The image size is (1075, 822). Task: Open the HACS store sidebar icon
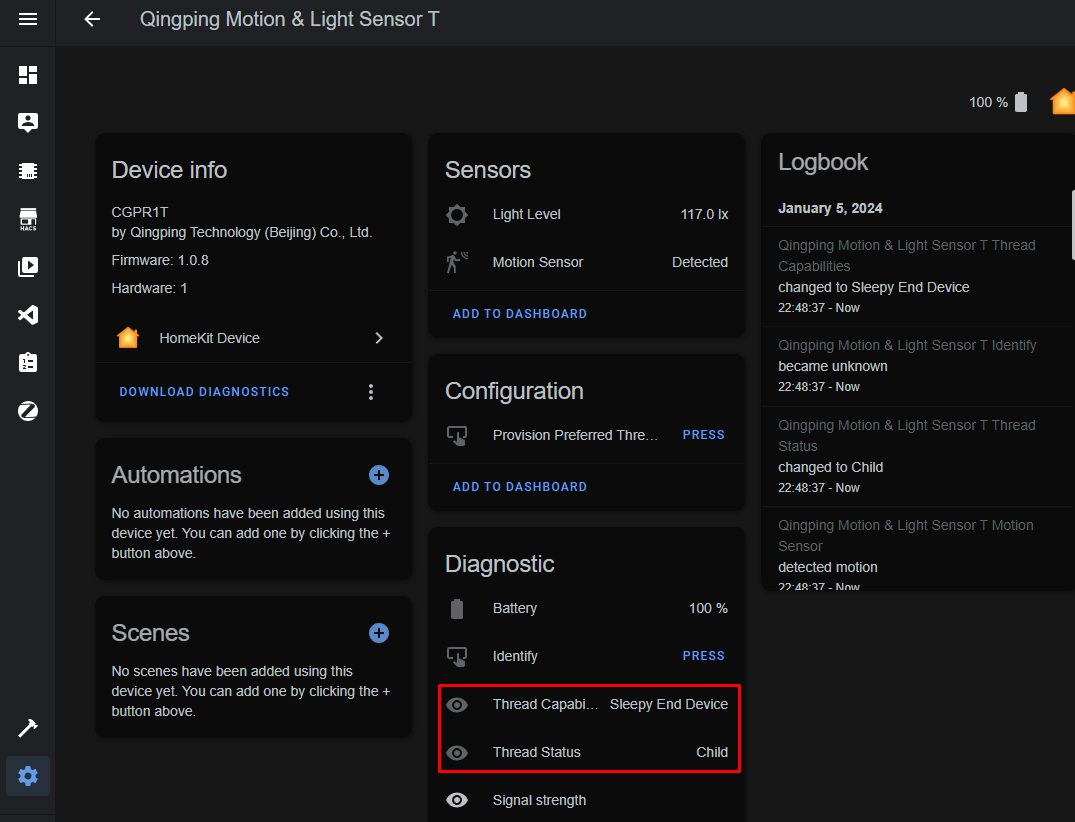point(28,219)
